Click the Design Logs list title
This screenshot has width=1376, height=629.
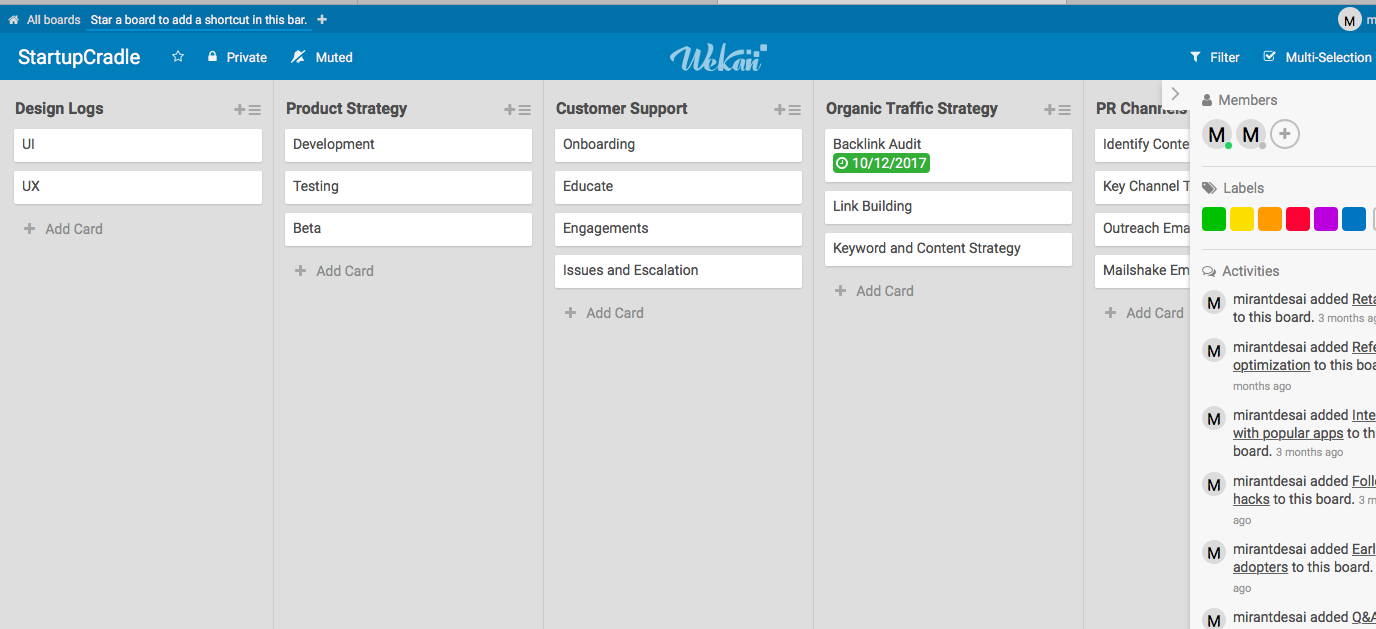[x=59, y=109]
